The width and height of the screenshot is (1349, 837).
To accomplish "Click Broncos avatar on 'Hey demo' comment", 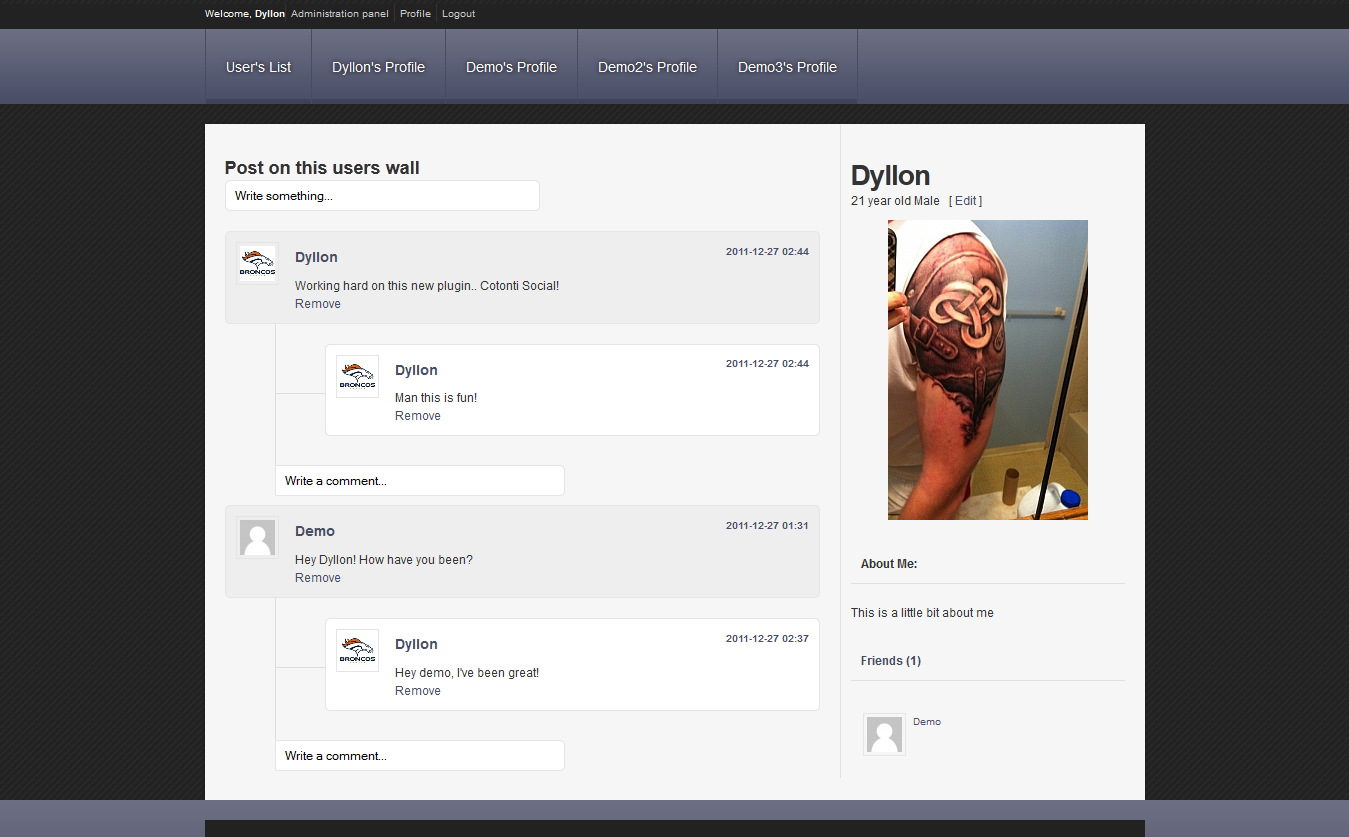I will click(x=357, y=650).
